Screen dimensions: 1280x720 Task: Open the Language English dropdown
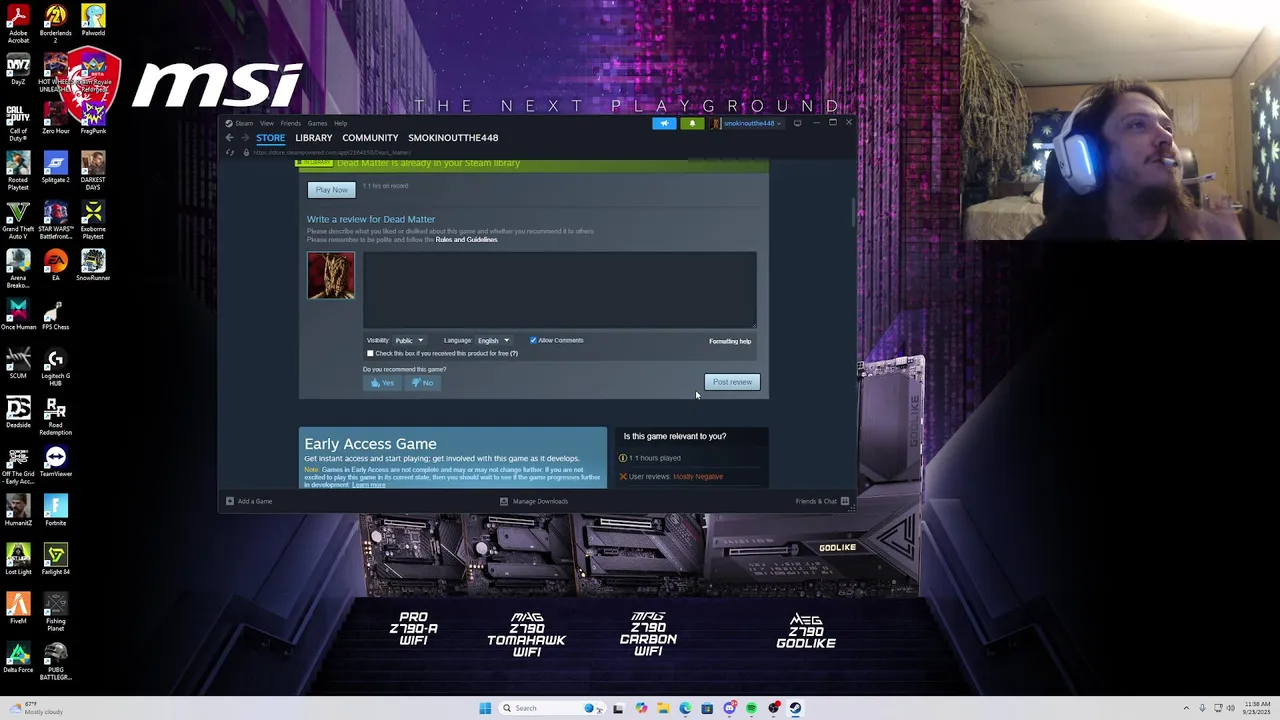pos(493,341)
